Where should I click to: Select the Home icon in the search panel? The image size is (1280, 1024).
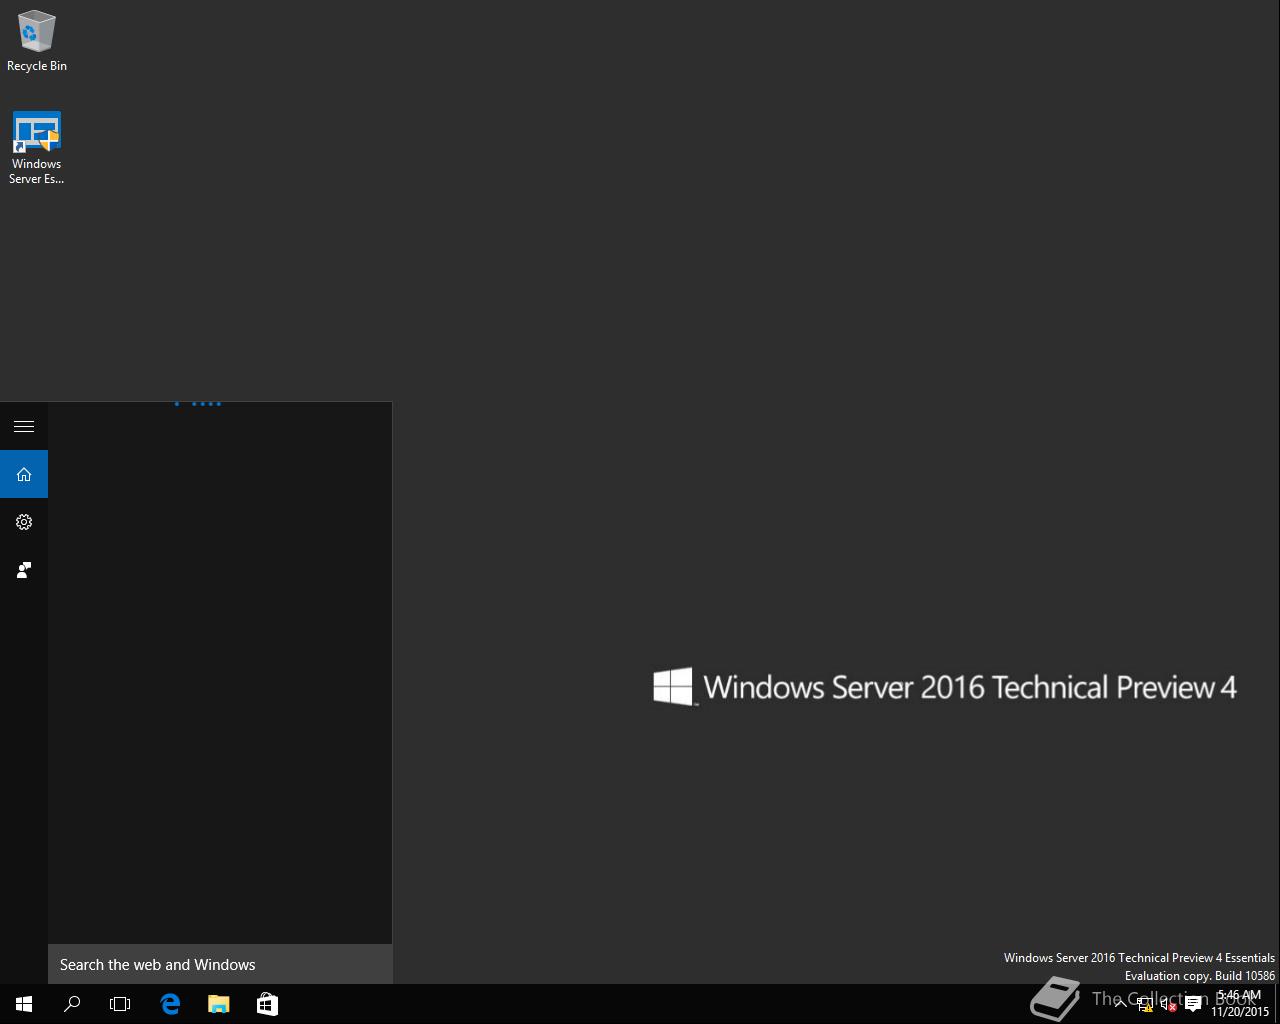pos(24,474)
